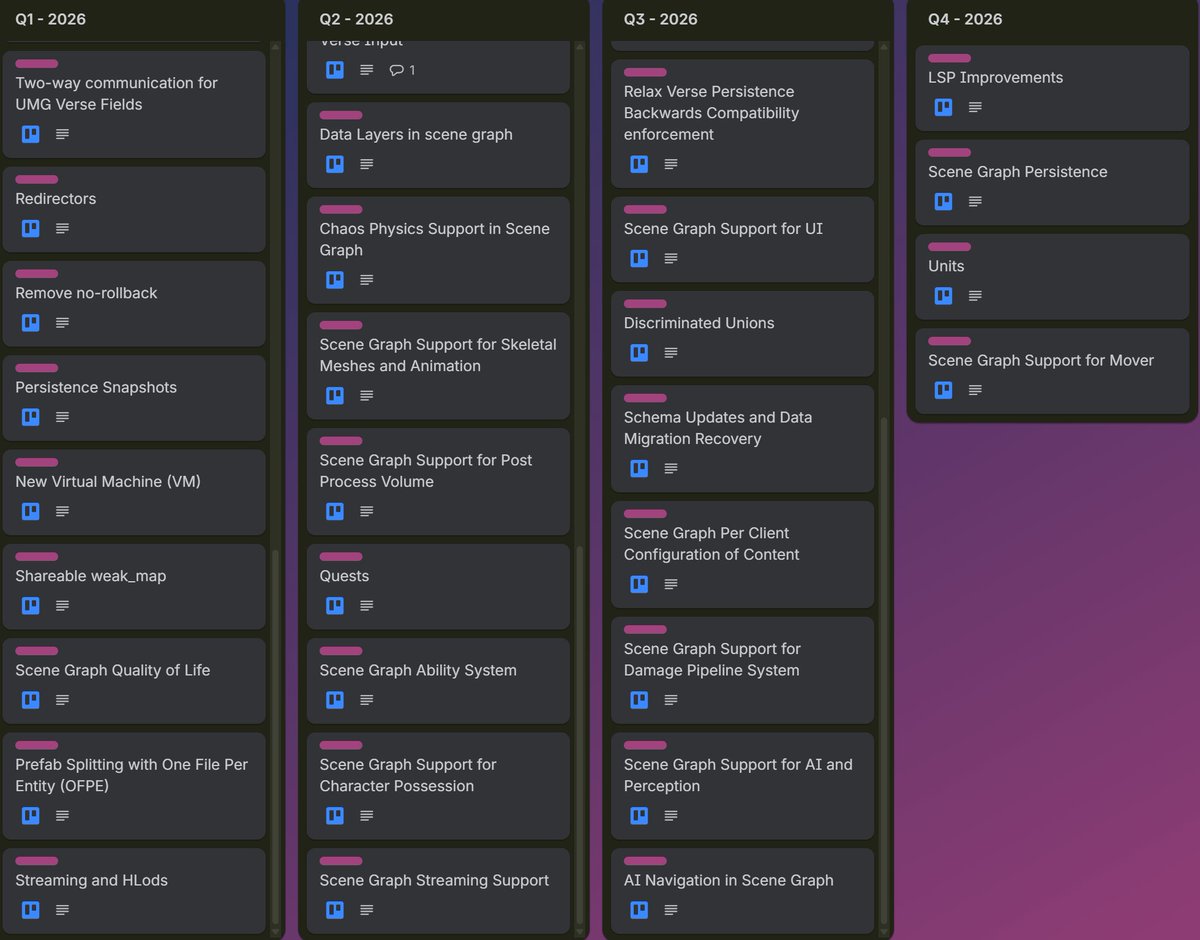
Task: Click description icon on Discriminated Unions card
Action: click(x=671, y=353)
